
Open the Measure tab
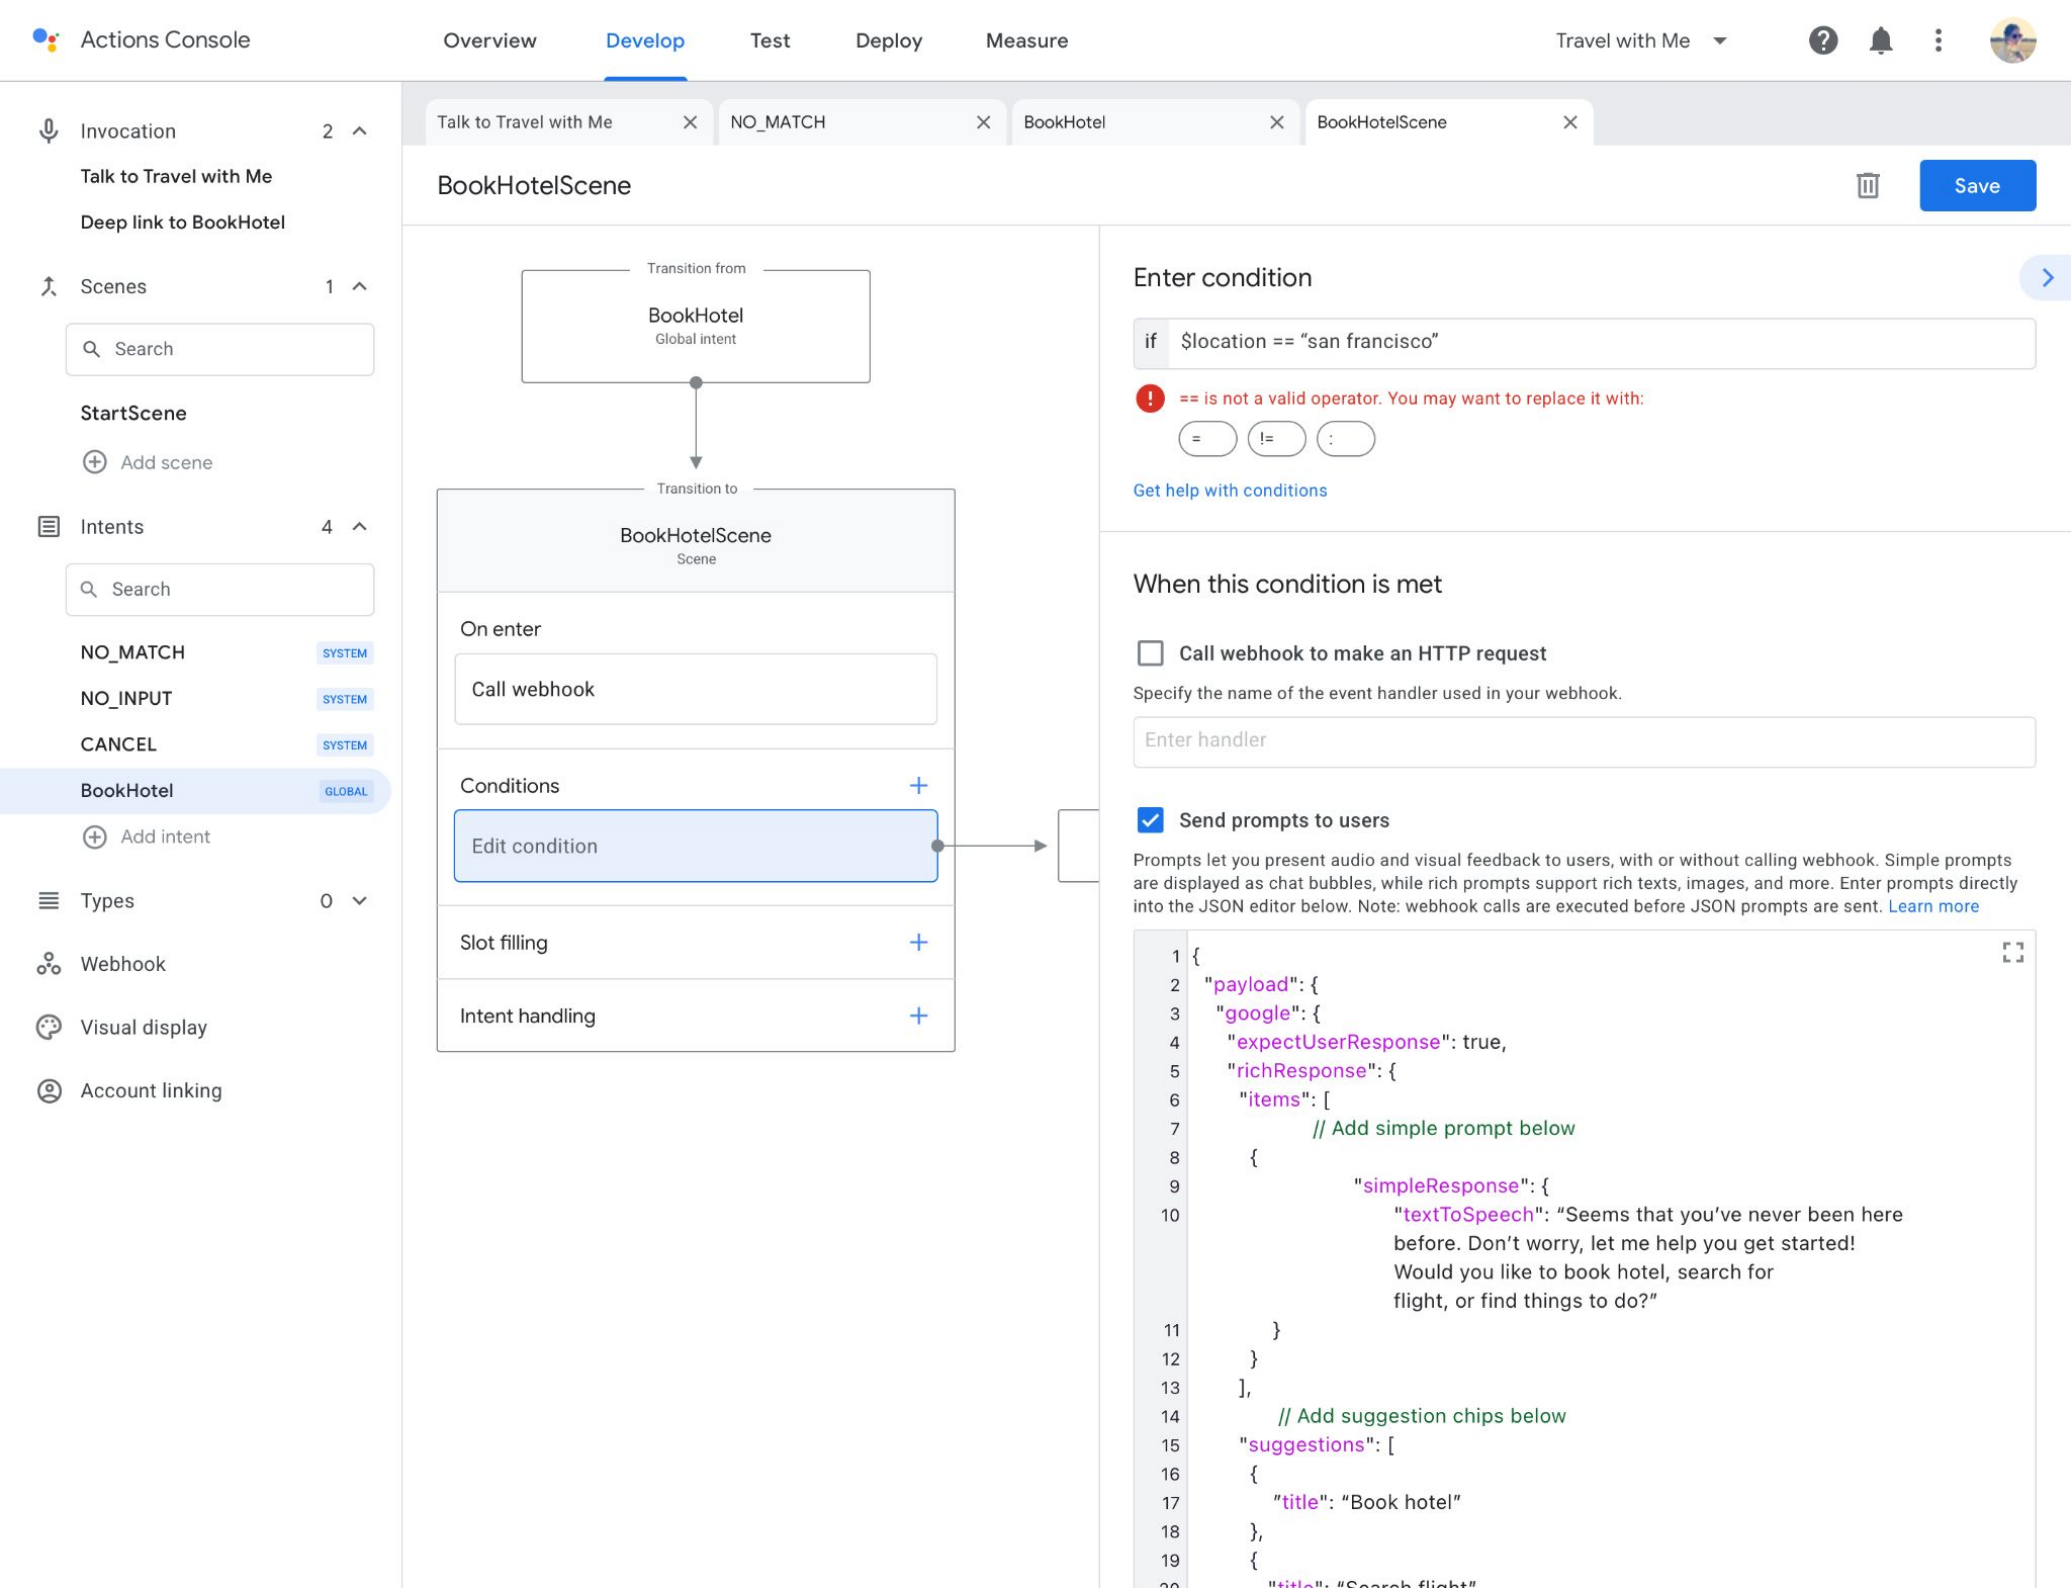click(x=1026, y=41)
